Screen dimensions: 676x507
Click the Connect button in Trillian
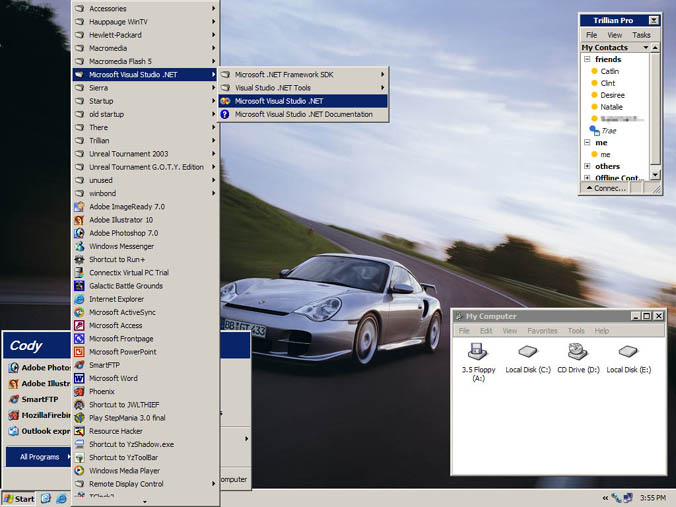click(x=606, y=188)
